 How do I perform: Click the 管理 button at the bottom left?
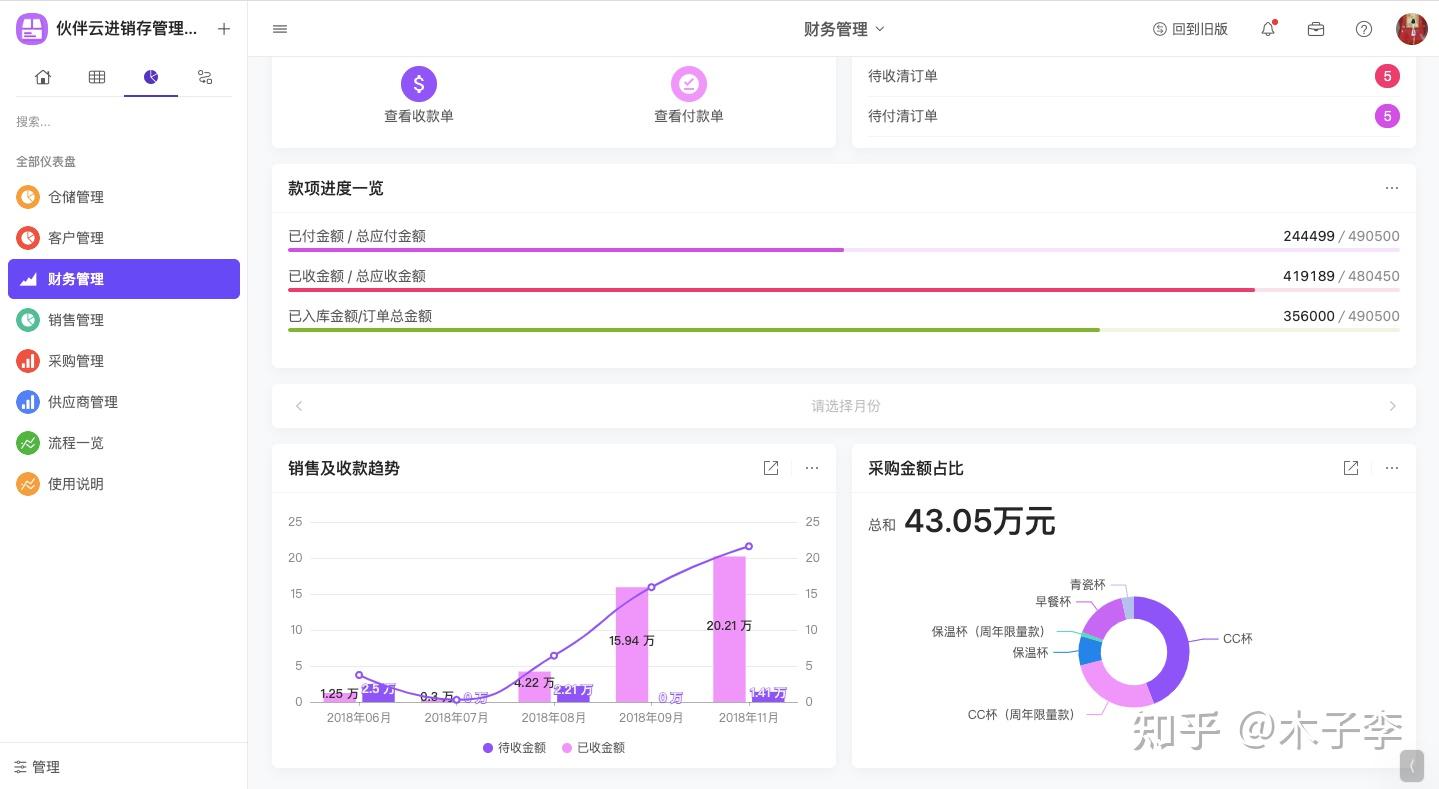coord(35,767)
